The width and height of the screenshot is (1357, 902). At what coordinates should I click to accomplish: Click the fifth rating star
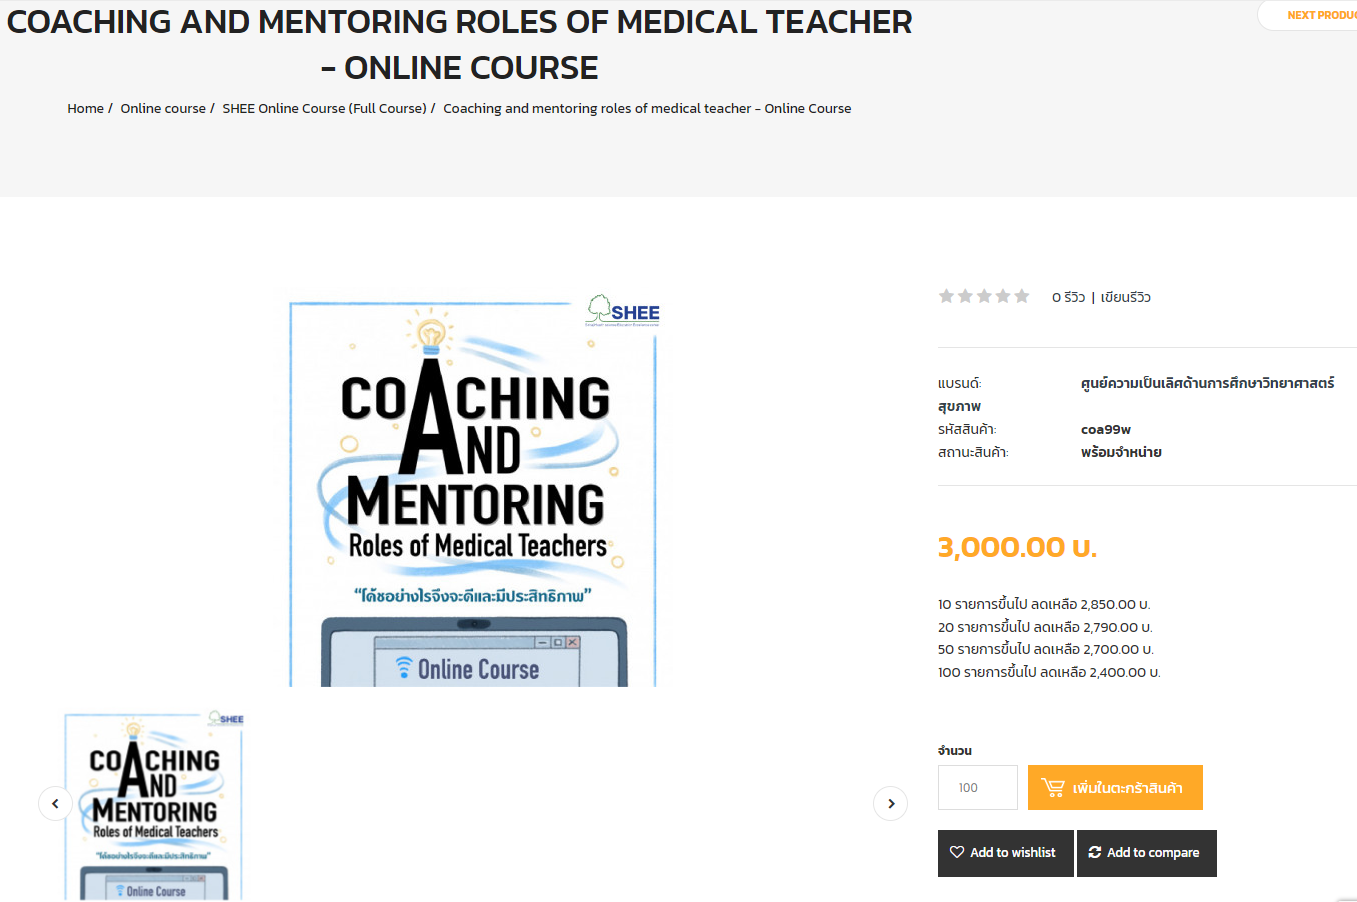(1021, 296)
